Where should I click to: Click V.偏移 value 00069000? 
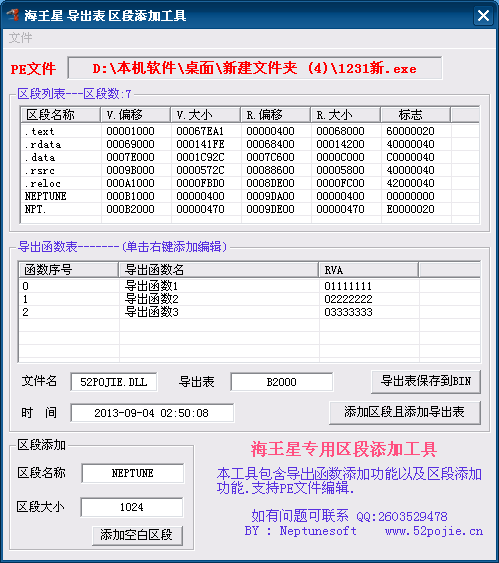[x=130, y=144]
